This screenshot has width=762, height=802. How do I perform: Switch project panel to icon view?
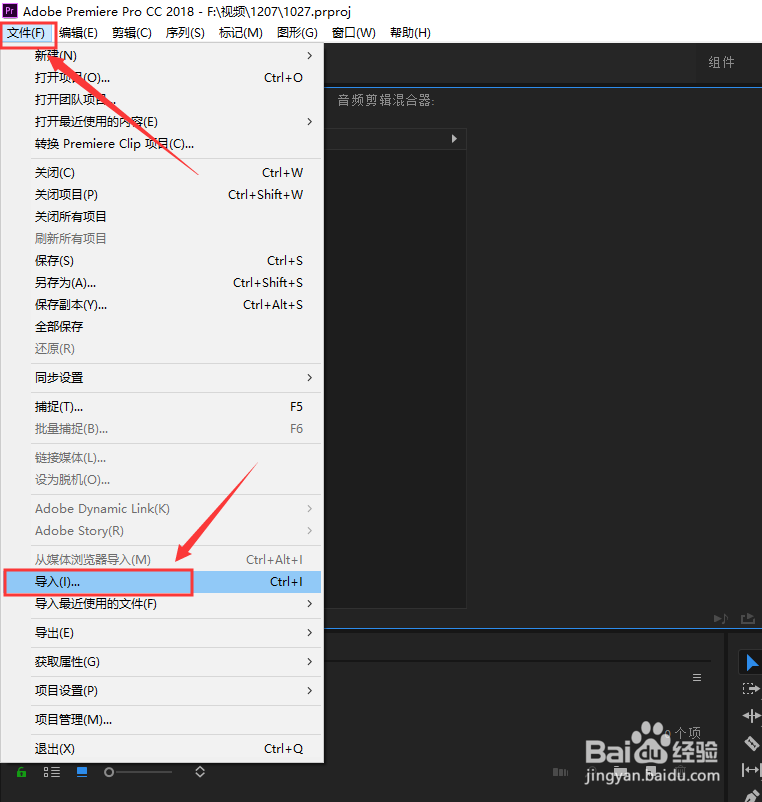pos(82,772)
